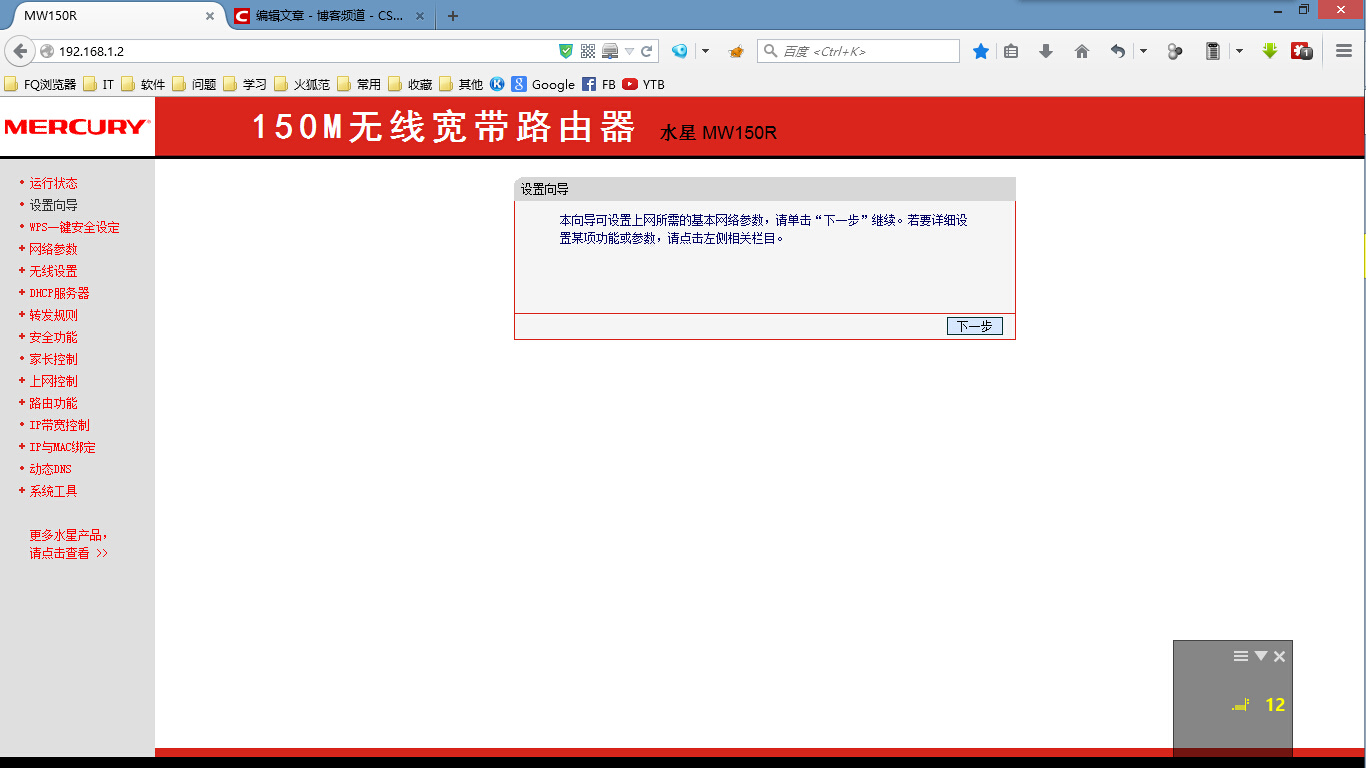Viewport: 1366px width, 768px height.
Task: Bookmark this page with the blue star
Action: click(981, 51)
